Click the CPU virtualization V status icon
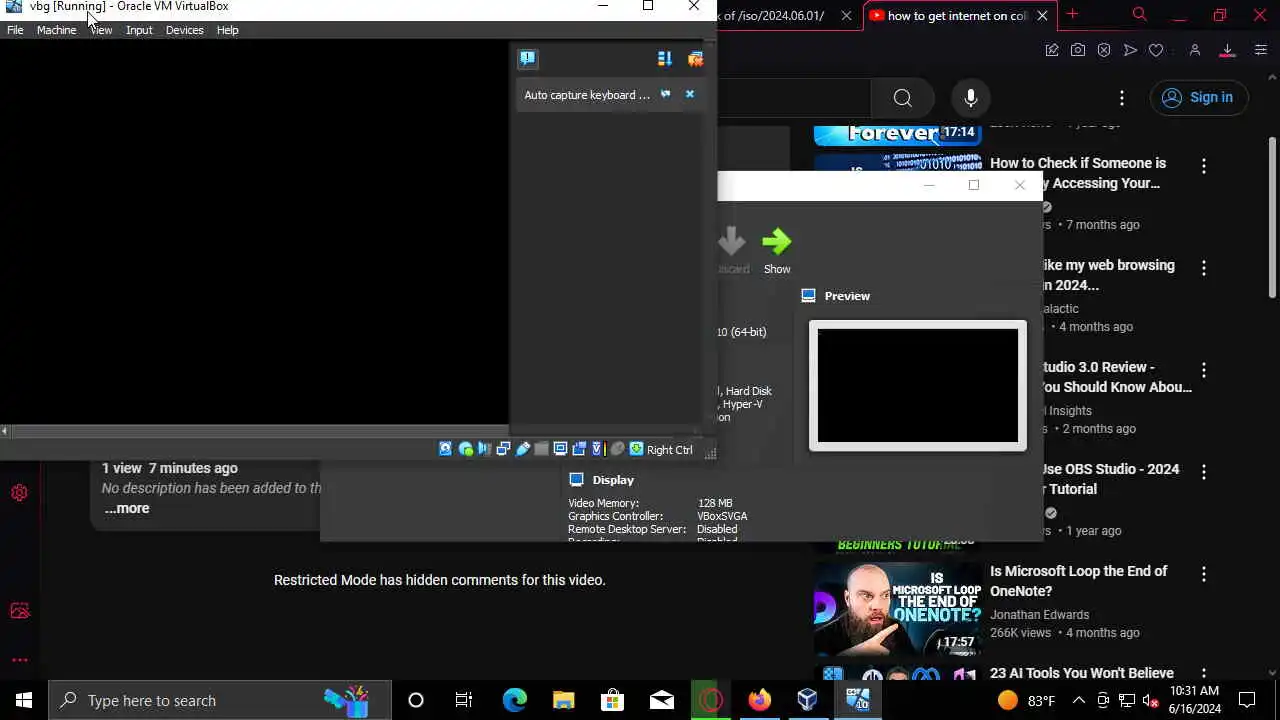This screenshot has width=1280, height=720. coord(597,450)
